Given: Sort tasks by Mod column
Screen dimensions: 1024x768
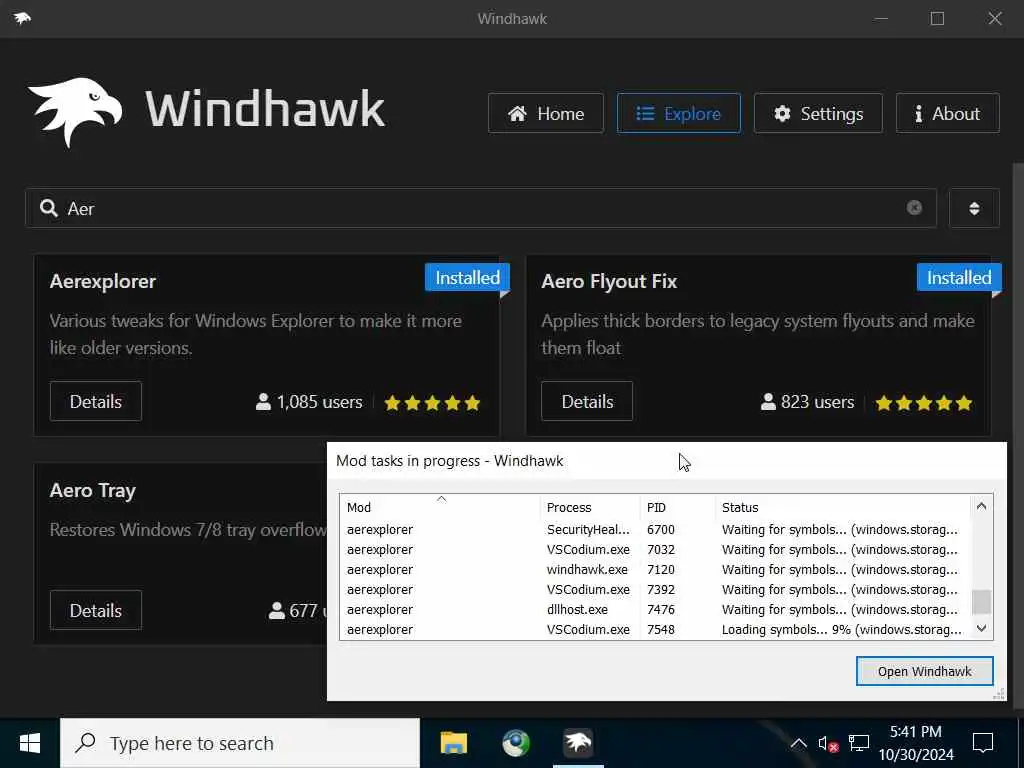Looking at the screenshot, I should tap(440, 507).
